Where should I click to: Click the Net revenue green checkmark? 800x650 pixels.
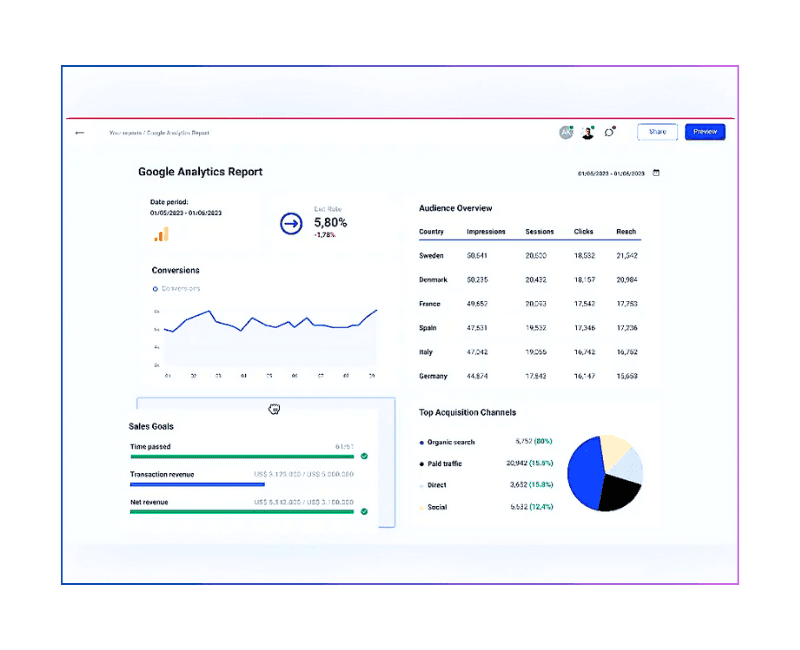coord(364,511)
